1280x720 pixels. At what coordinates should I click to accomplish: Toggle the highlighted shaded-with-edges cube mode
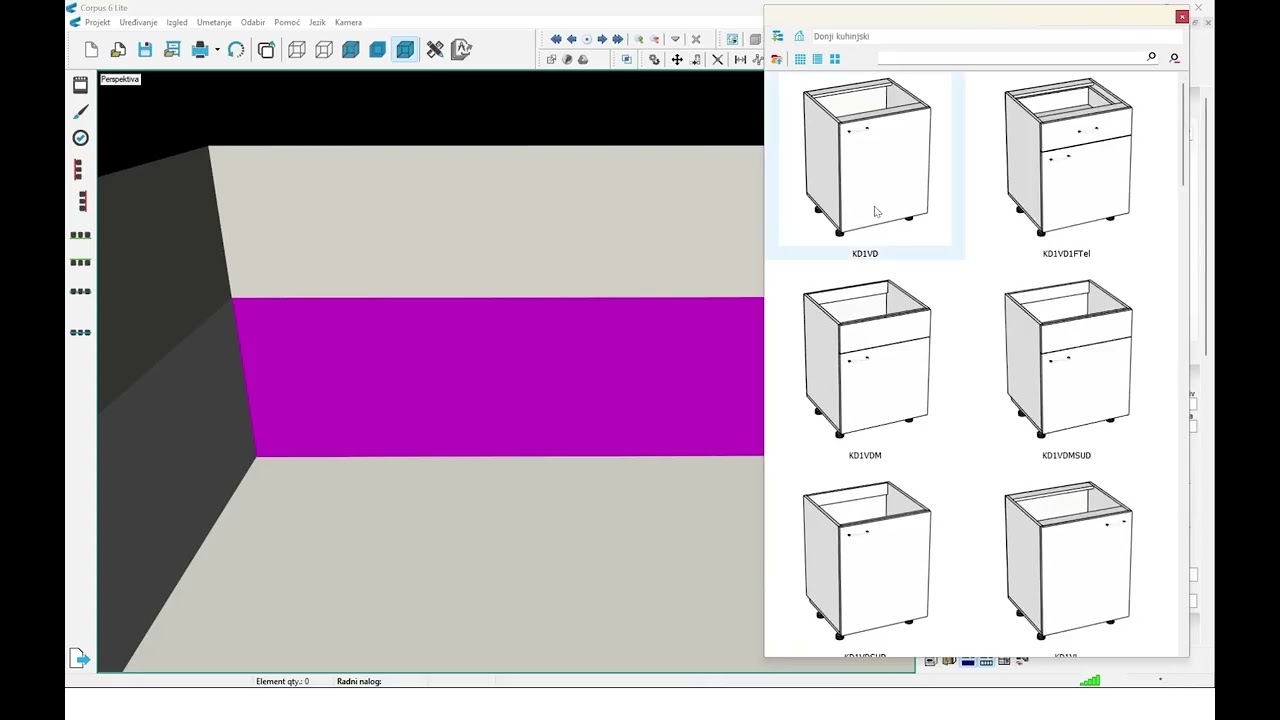coord(405,50)
